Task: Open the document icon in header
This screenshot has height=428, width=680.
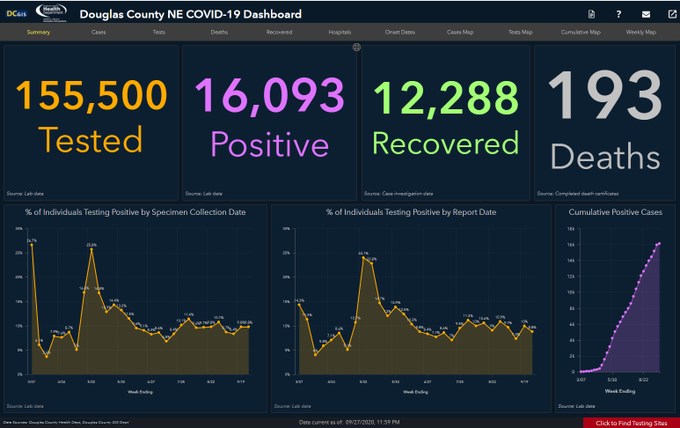Action: 591,14
